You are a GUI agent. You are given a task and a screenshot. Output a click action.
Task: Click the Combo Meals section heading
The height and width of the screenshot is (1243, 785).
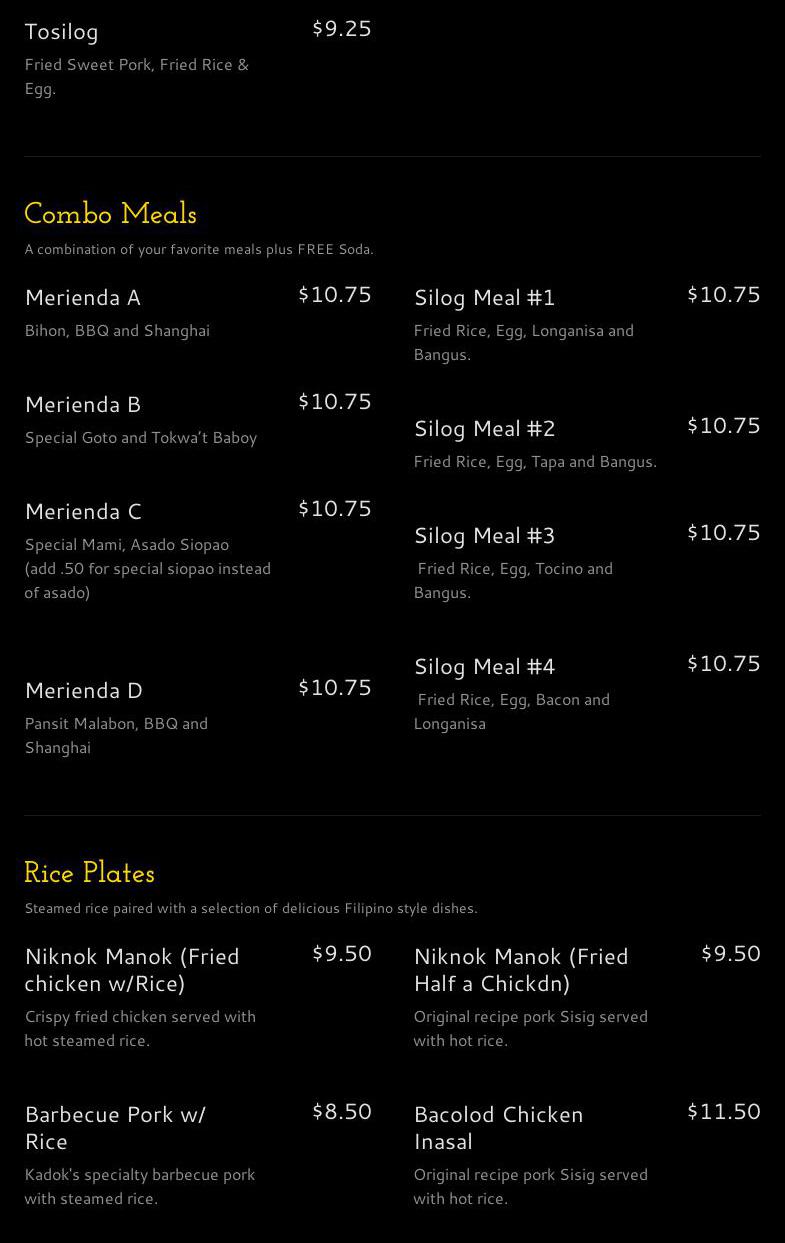click(x=110, y=215)
